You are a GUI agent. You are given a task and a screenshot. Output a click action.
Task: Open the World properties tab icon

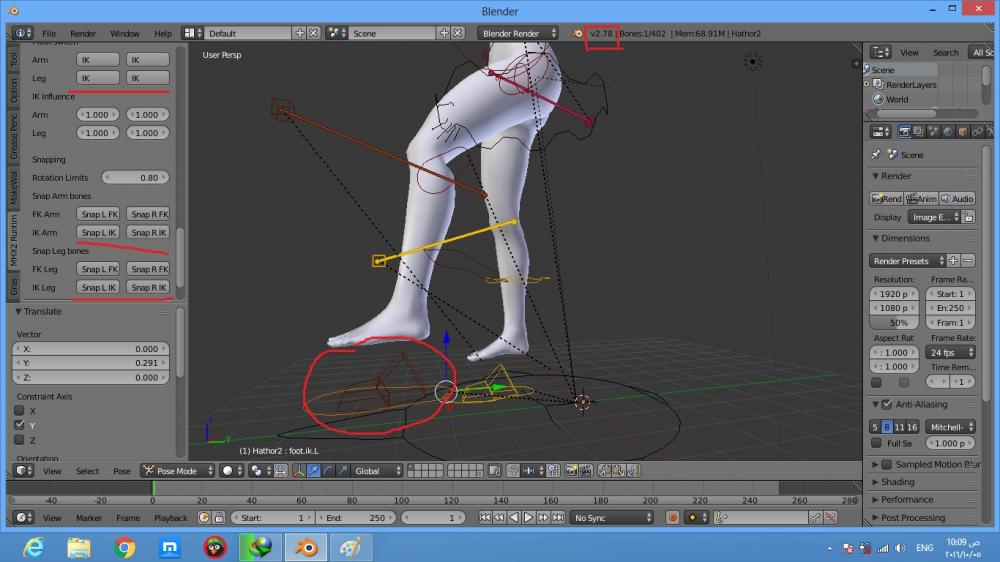[948, 131]
